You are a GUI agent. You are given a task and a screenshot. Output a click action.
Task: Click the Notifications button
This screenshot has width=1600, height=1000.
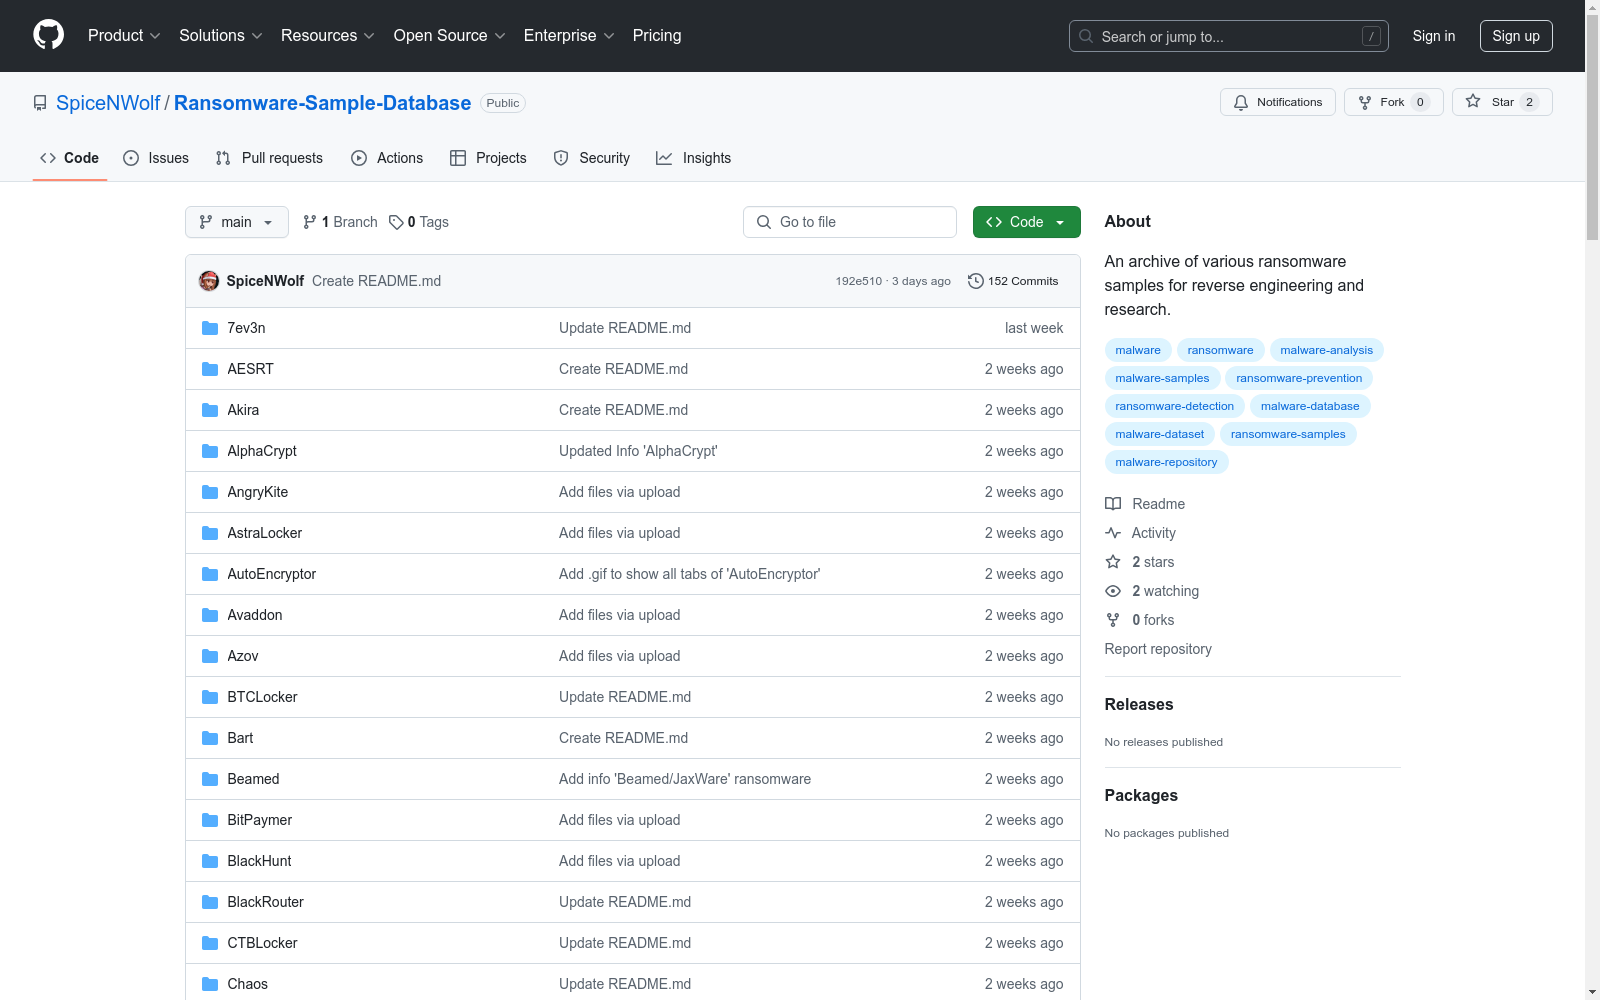[1278, 102]
